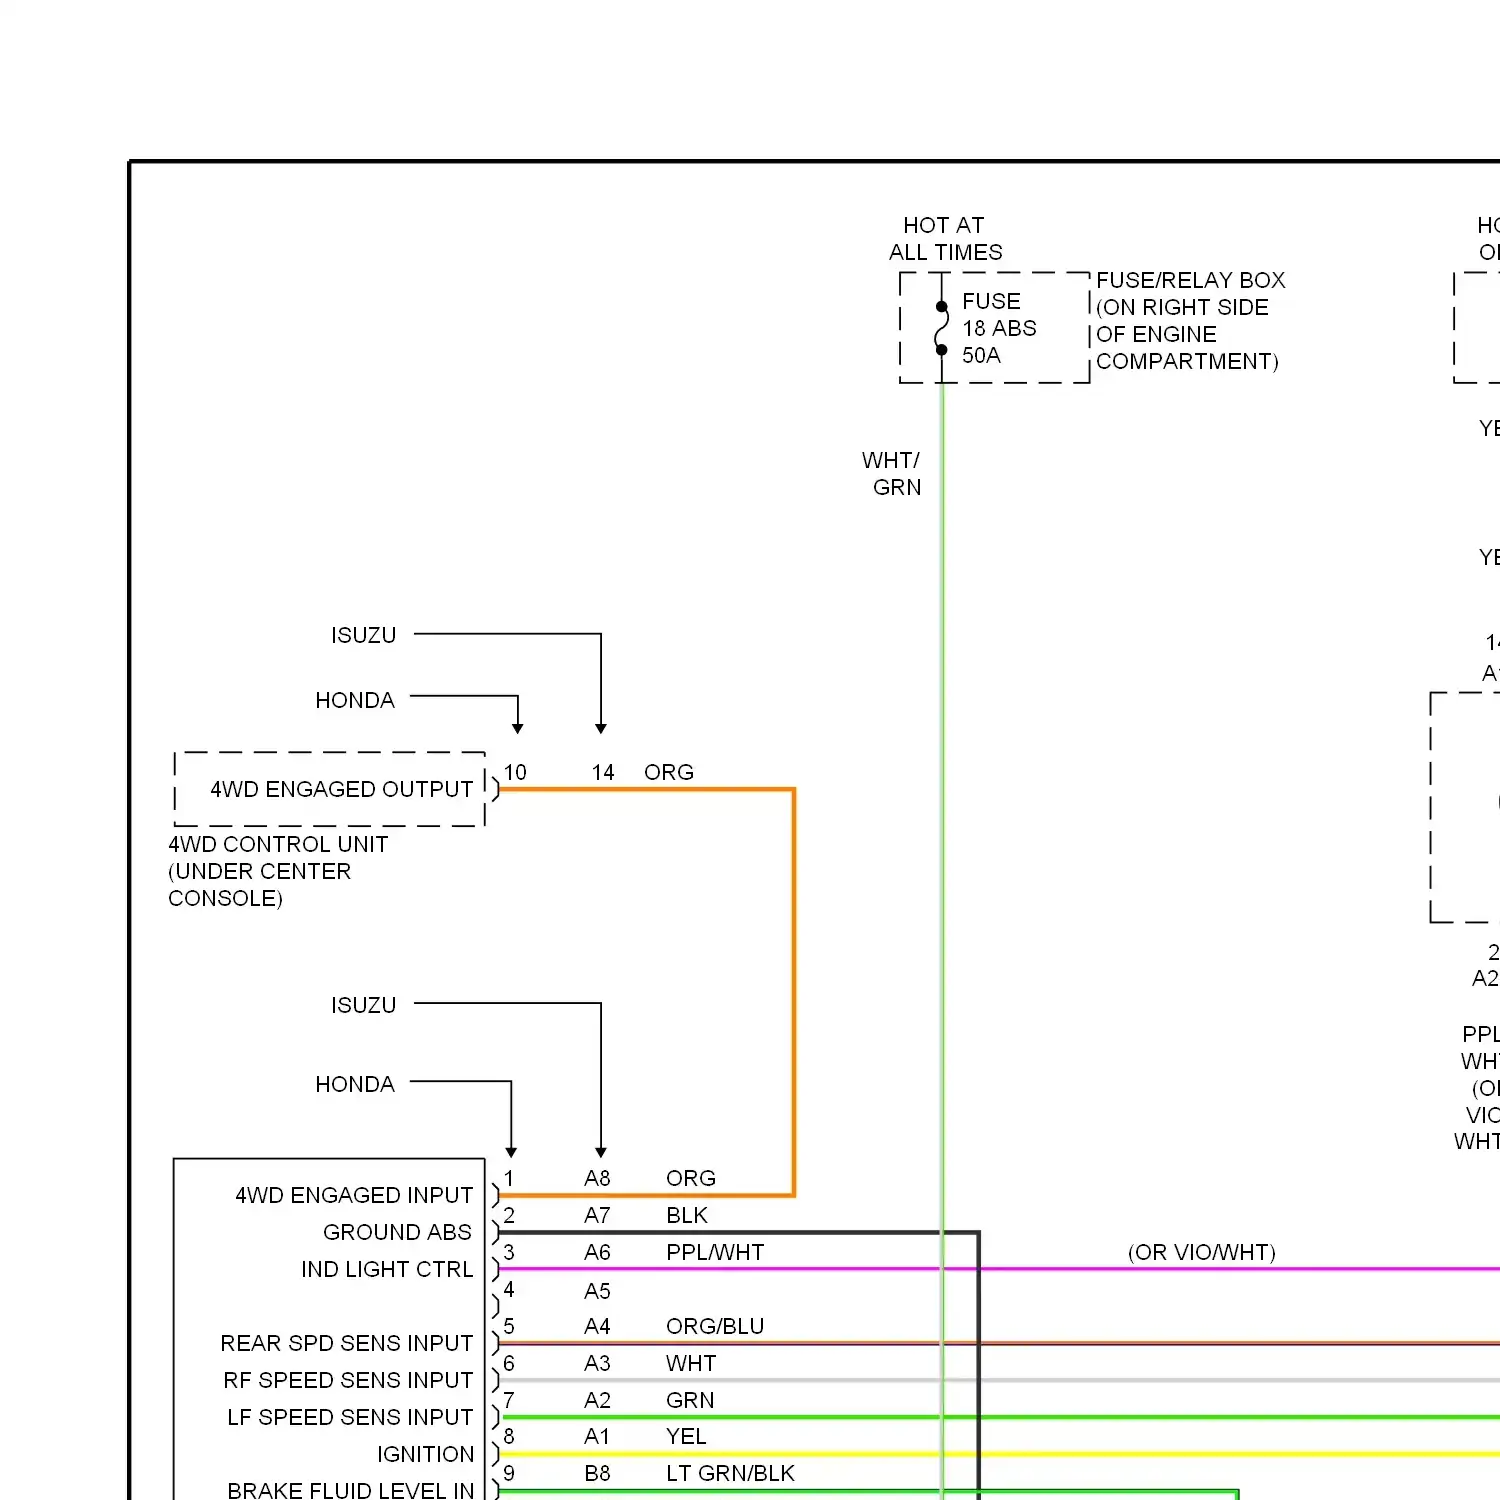
Task: Click the YEL wire label next to A1
Action: tap(686, 1436)
